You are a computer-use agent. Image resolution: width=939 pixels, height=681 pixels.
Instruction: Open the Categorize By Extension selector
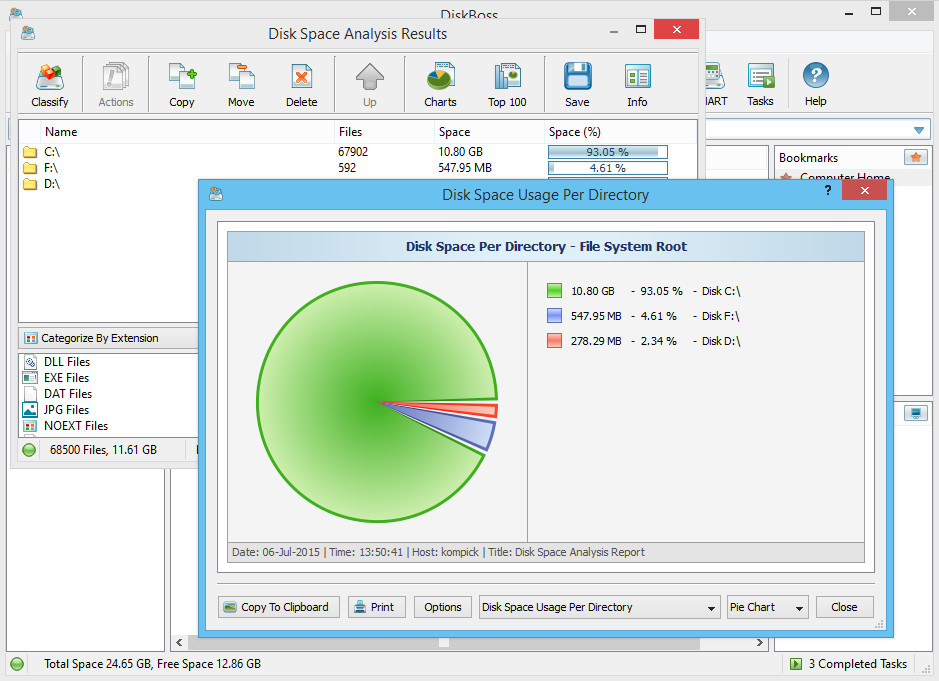pos(108,338)
